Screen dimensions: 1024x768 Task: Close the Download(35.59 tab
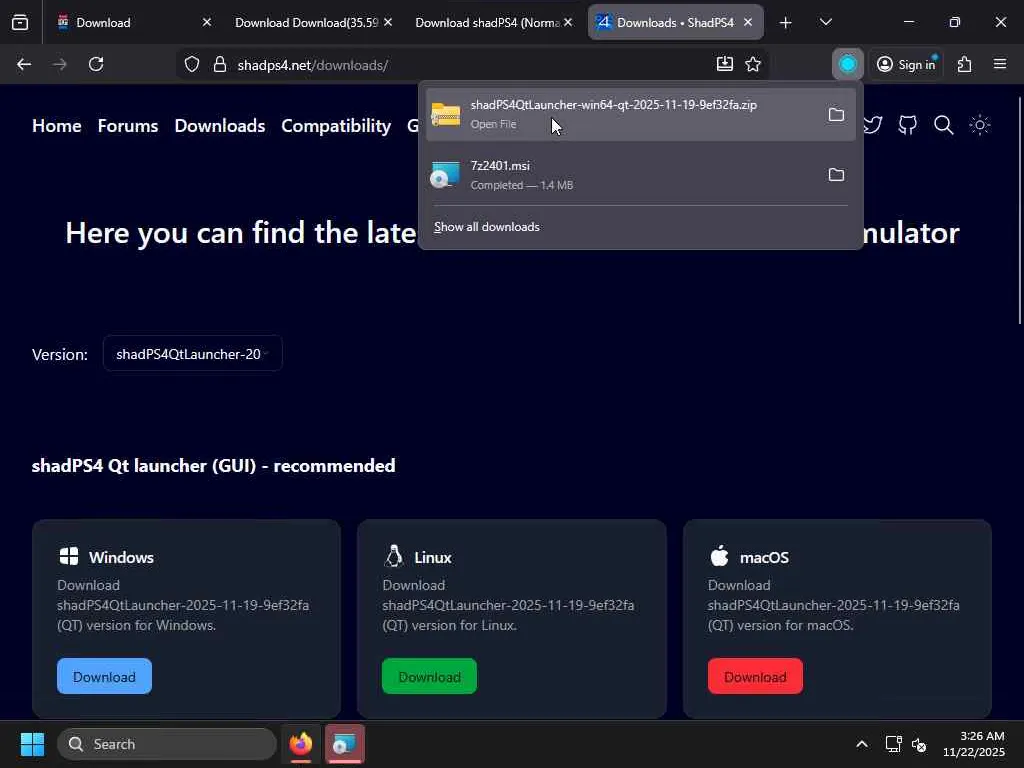coord(388,22)
